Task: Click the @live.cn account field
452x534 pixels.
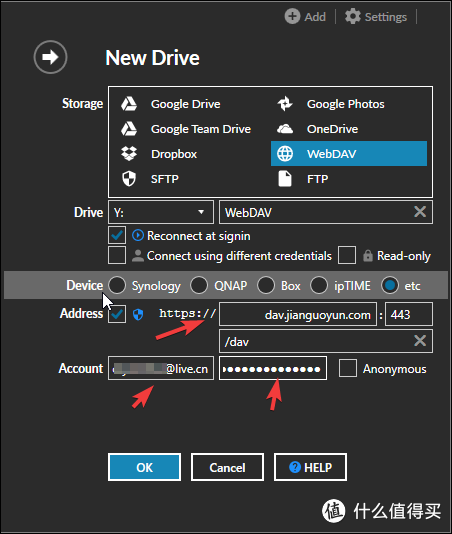Action: [161, 368]
